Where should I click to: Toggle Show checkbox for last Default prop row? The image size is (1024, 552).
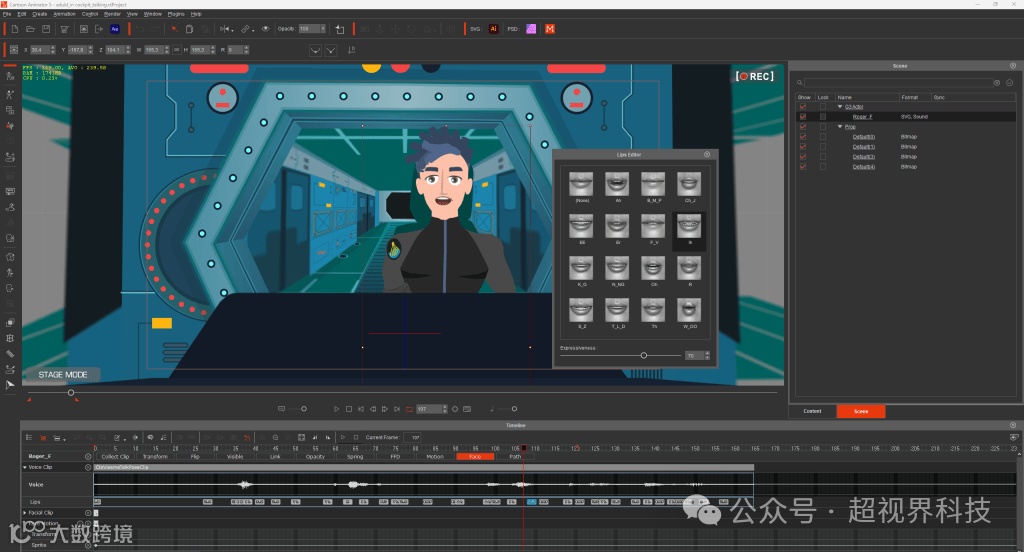[803, 167]
